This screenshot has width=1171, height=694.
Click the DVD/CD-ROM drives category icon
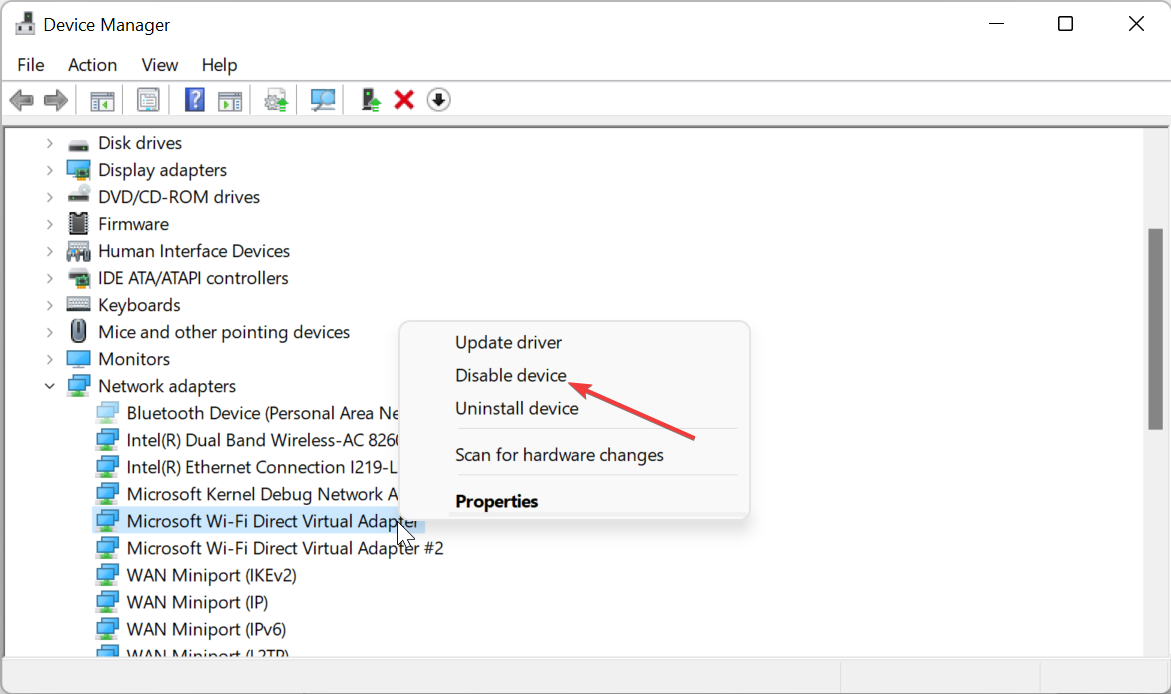tap(78, 196)
